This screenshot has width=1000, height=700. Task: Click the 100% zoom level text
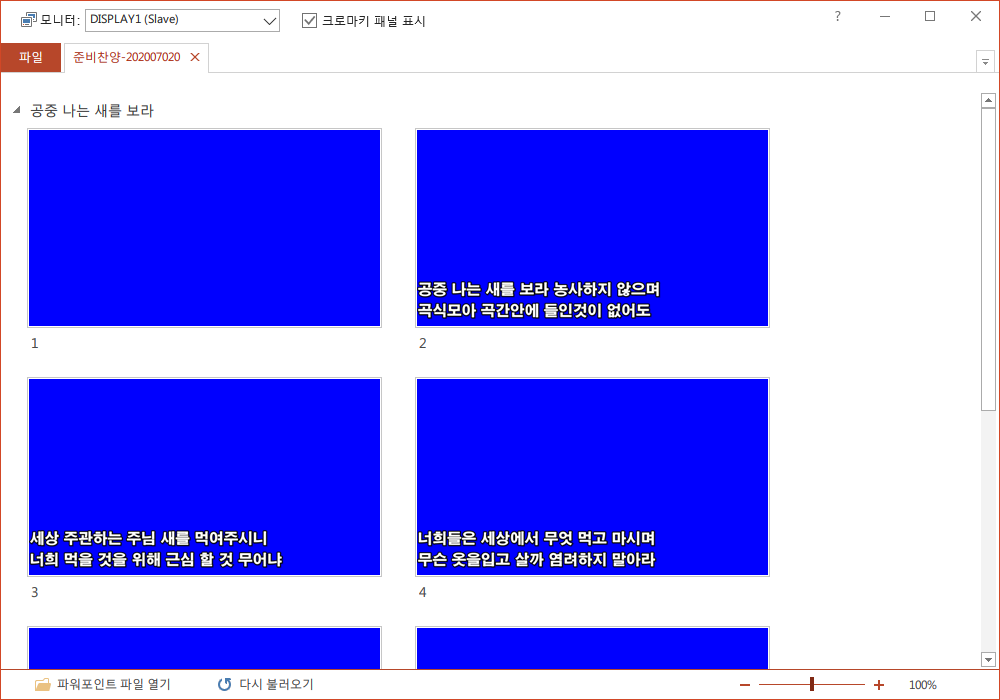(x=923, y=685)
